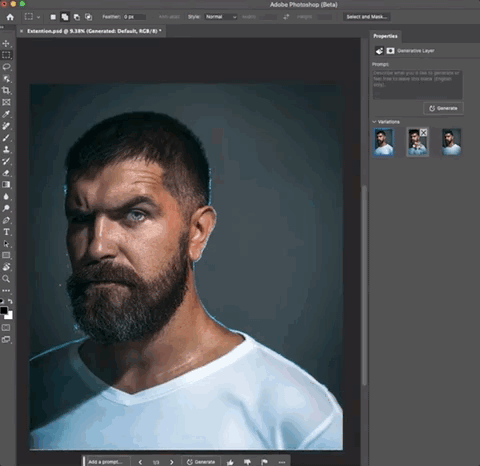This screenshot has height=466, width=480.
Task: Open the Style dropdown set to Normal
Action: (x=221, y=17)
